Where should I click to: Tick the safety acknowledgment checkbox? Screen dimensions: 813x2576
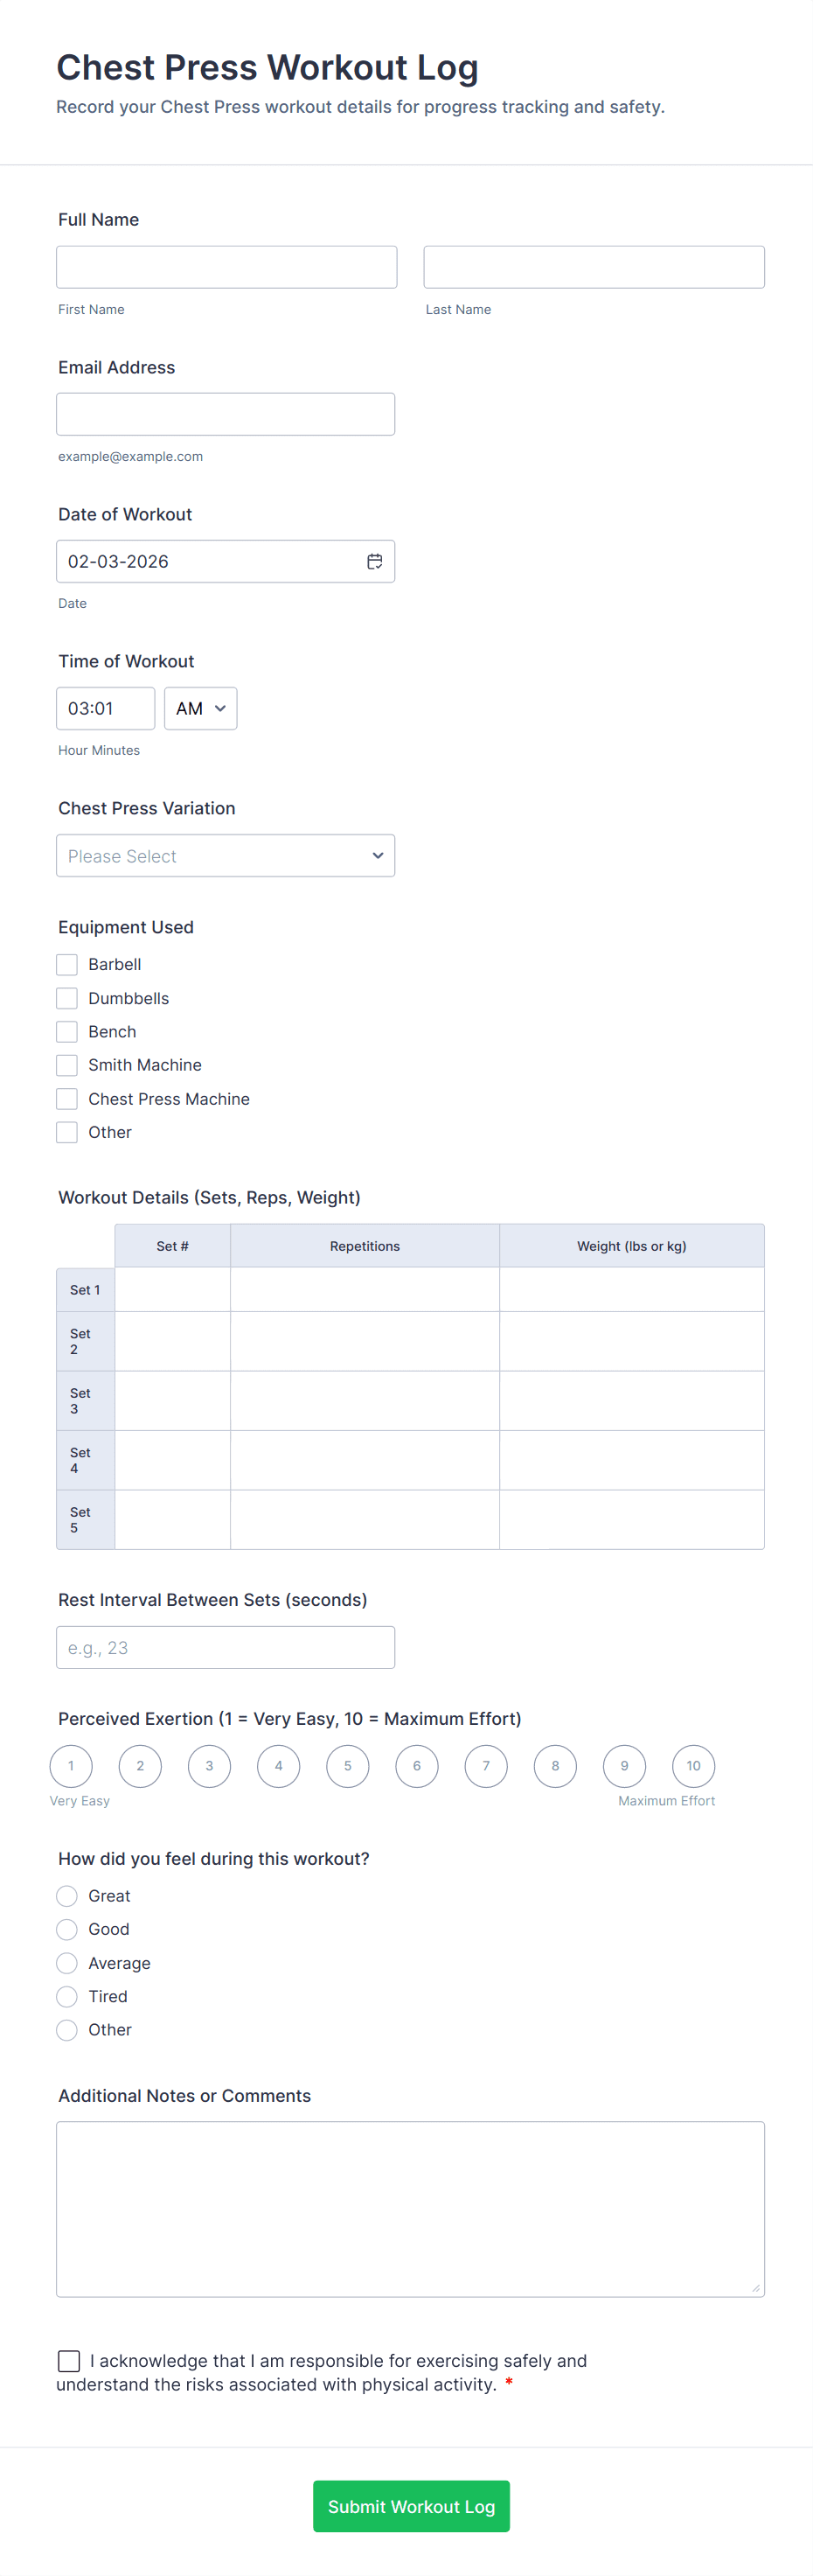[69, 2361]
